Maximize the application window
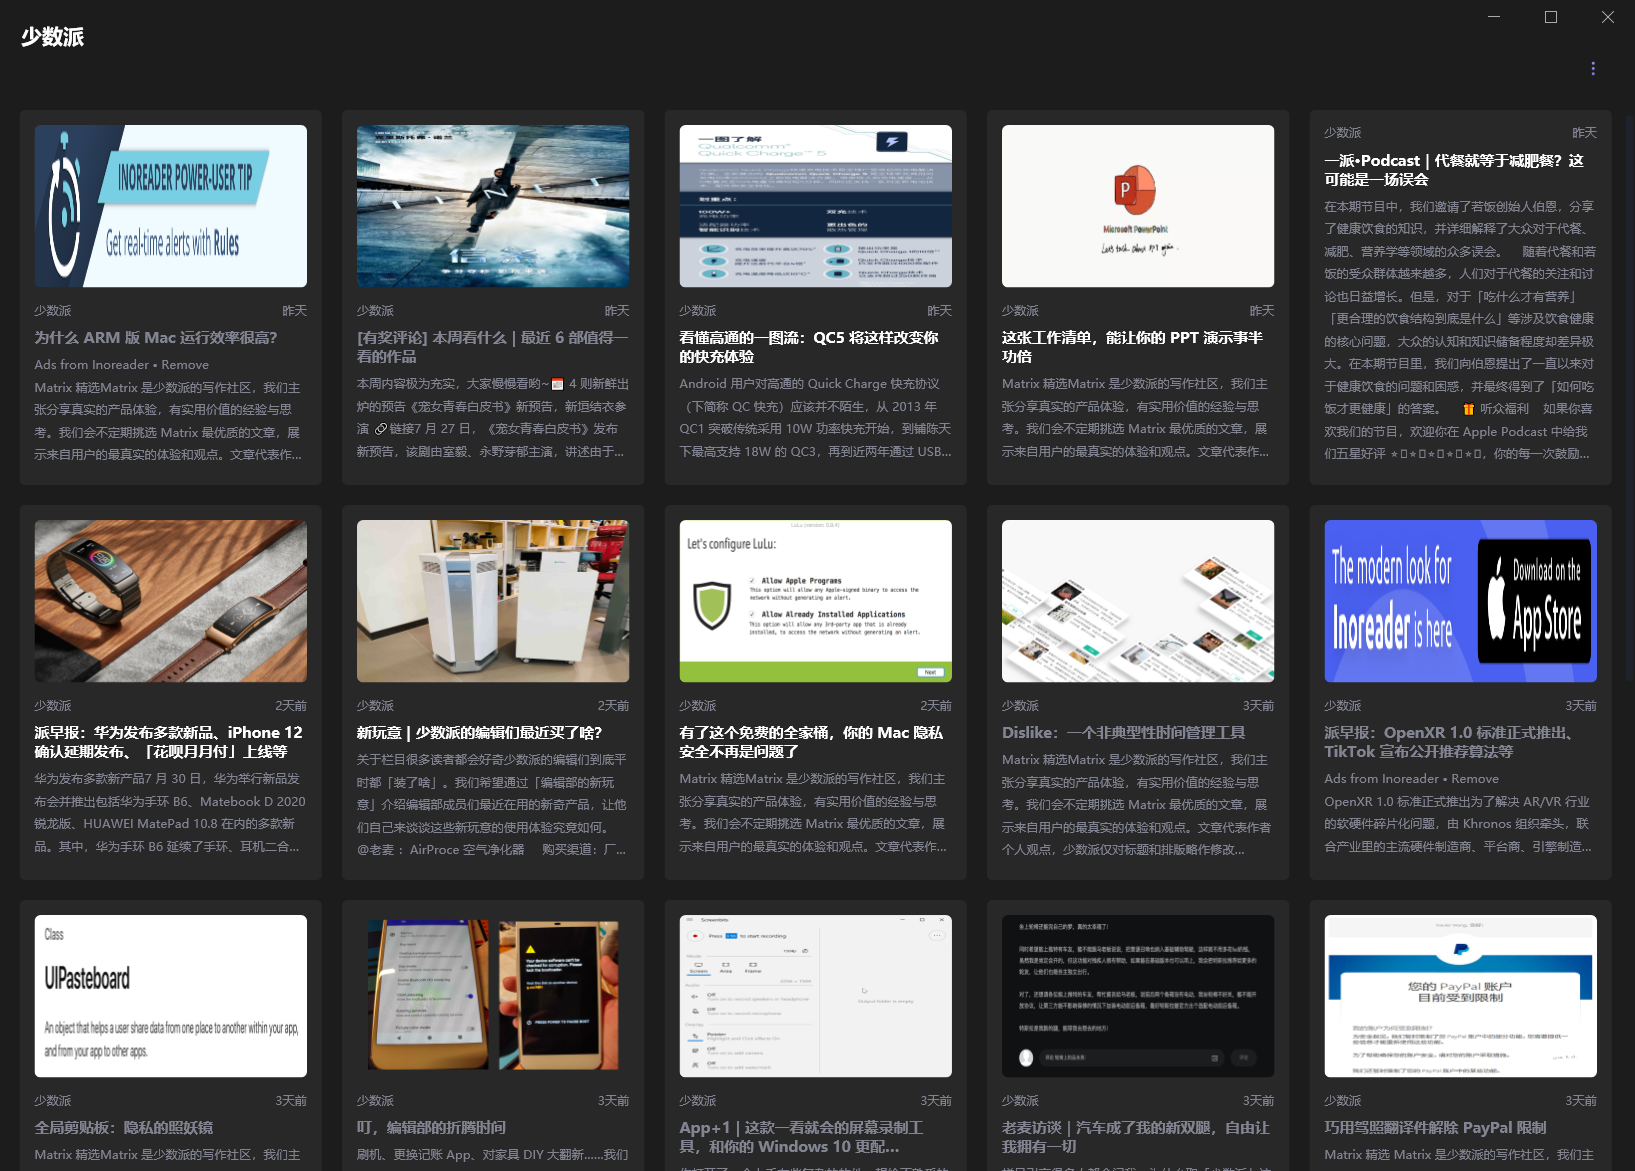Screen dimensions: 1635x1171 pos(1551,17)
